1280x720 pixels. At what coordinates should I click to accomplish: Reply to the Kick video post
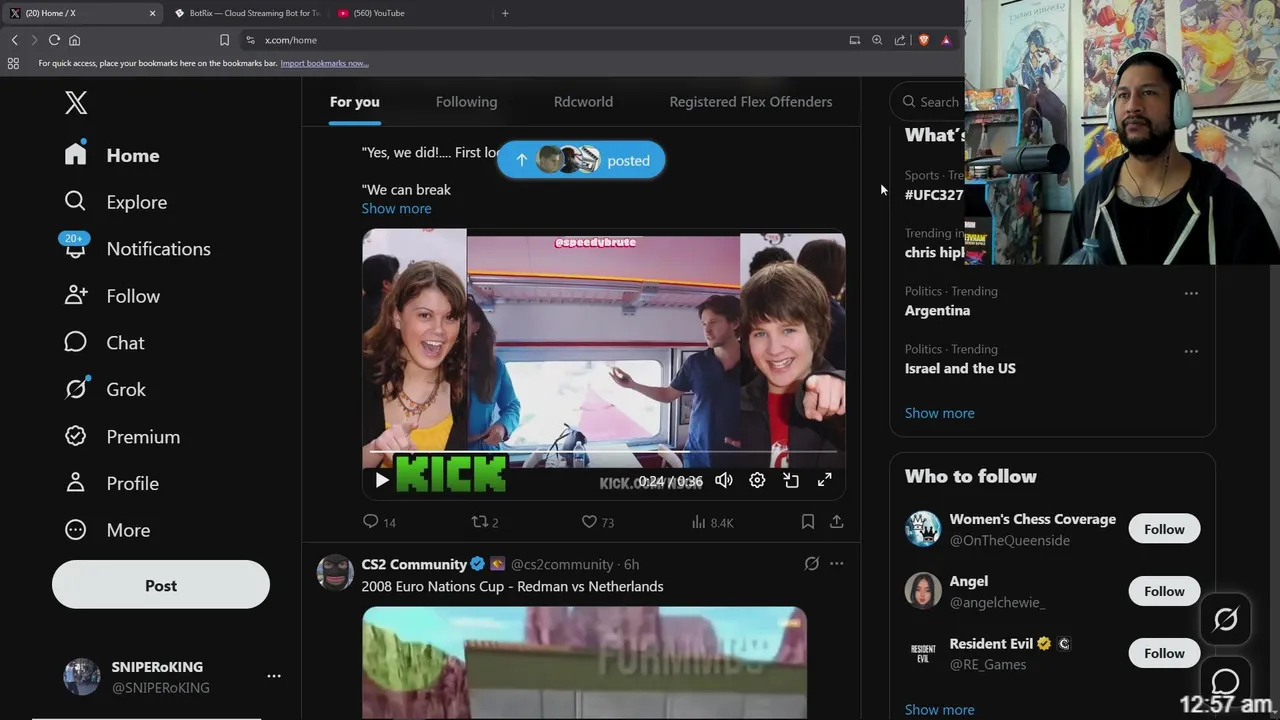[x=379, y=522]
